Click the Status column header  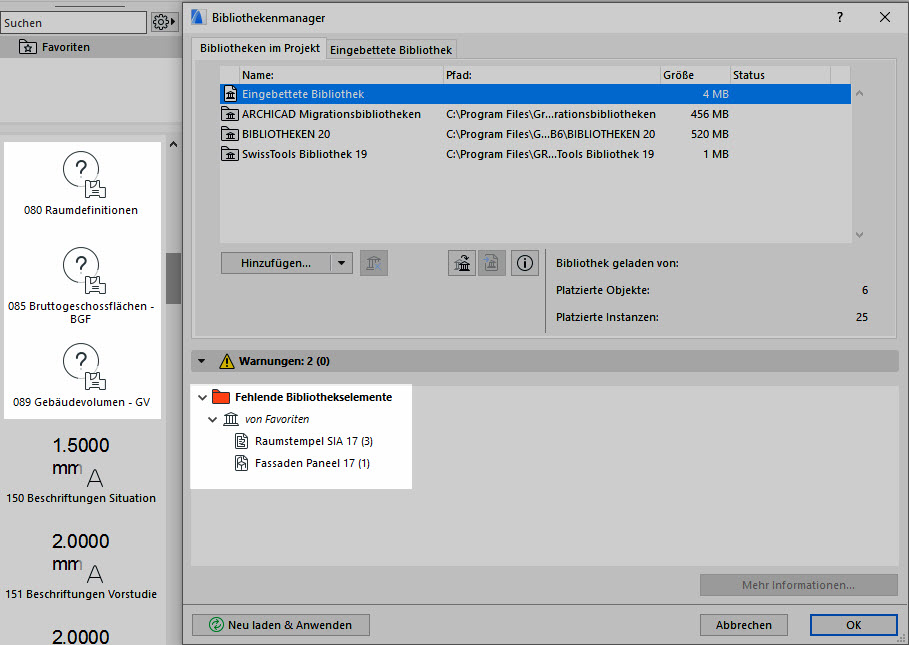(780, 75)
